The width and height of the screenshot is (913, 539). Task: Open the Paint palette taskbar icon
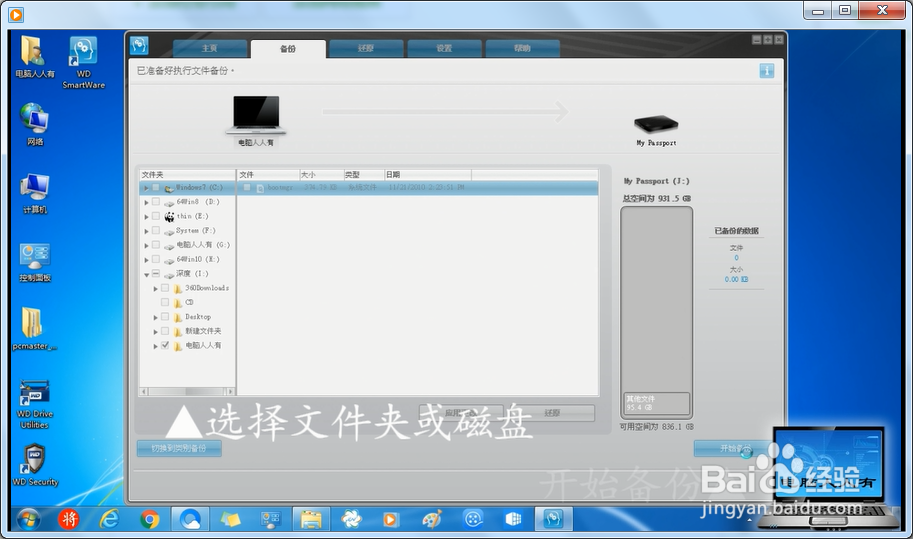[x=432, y=519]
